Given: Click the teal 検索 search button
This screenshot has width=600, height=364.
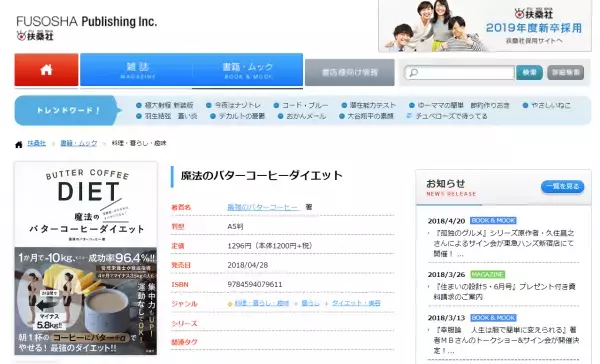Looking at the screenshot, I should (x=529, y=72).
